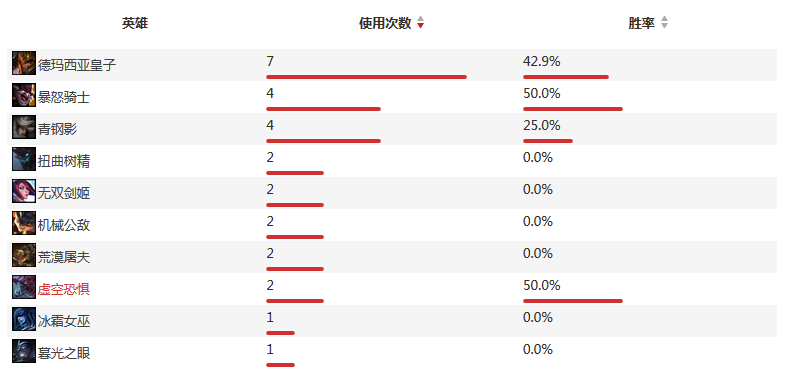Click the 扭曲树精 hero portrait icon
Screen dimensions: 787x379
point(24,160)
